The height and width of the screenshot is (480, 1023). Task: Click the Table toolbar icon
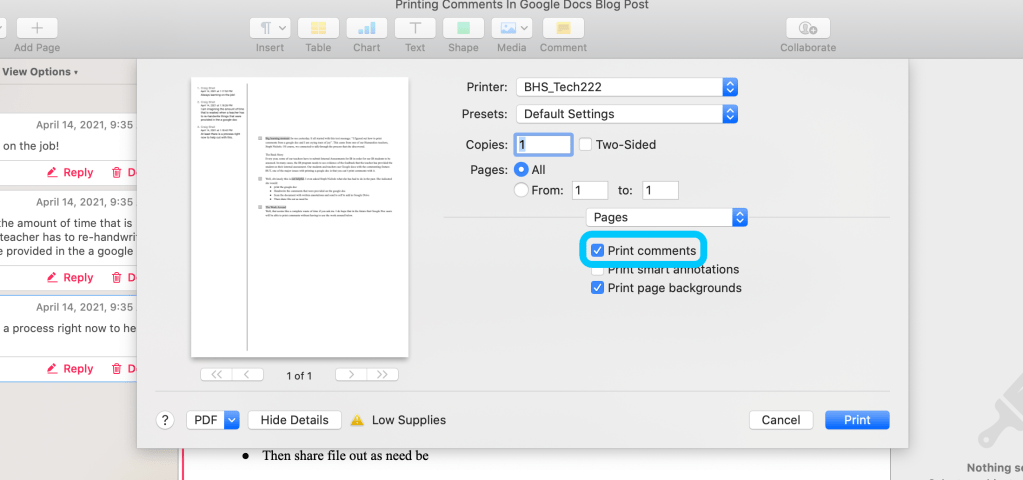[318, 29]
